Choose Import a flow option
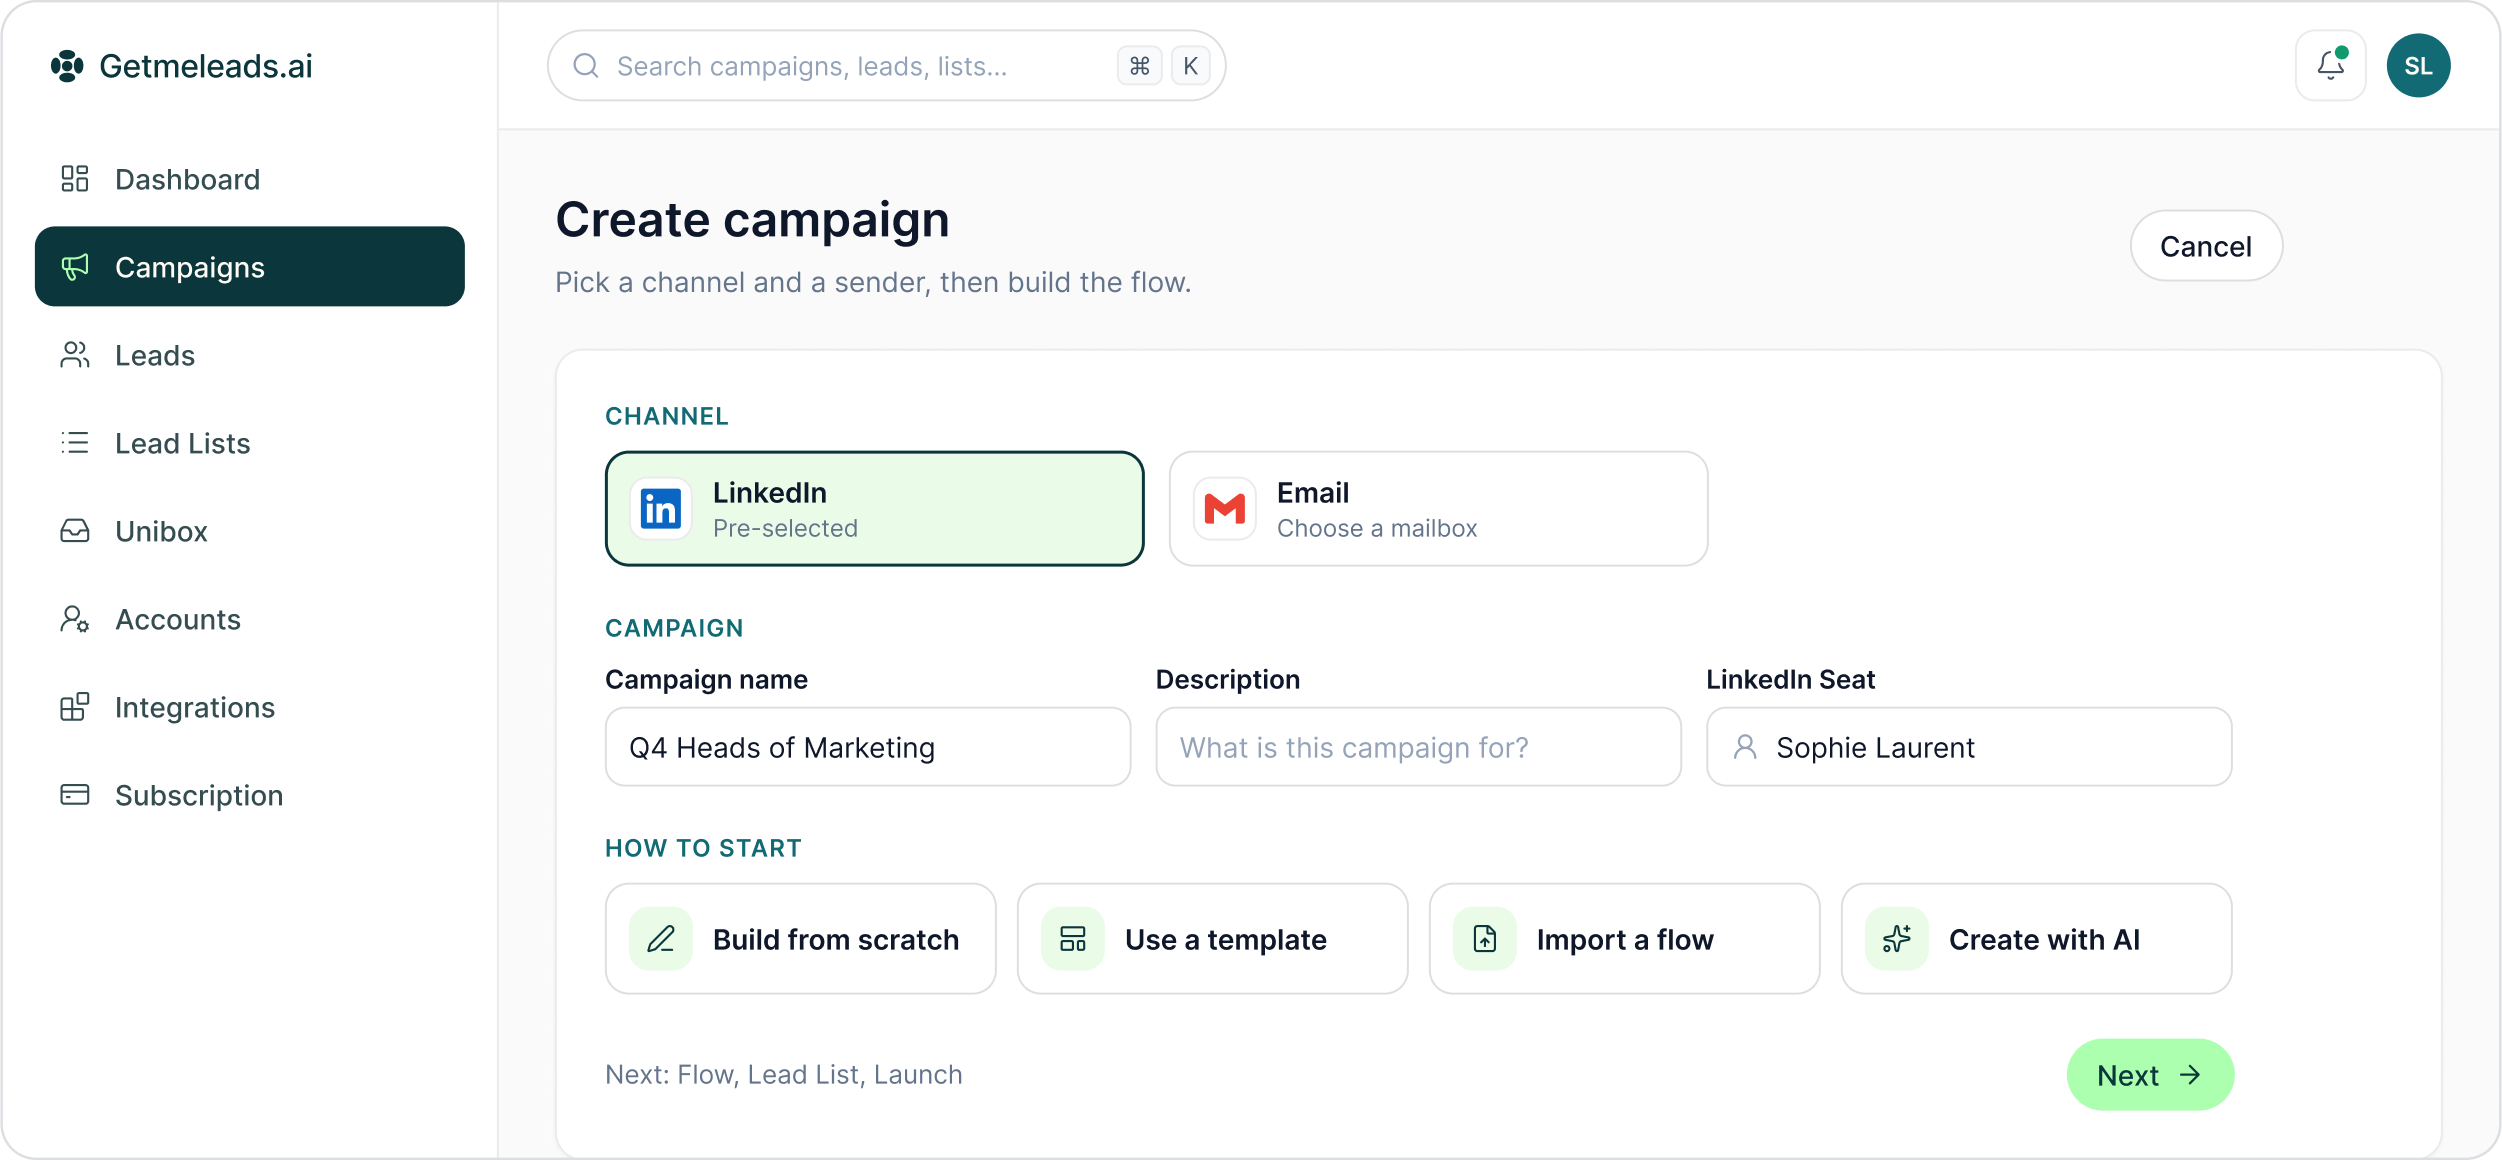Screen dimensions: 2502x1160 [x=1625, y=939]
